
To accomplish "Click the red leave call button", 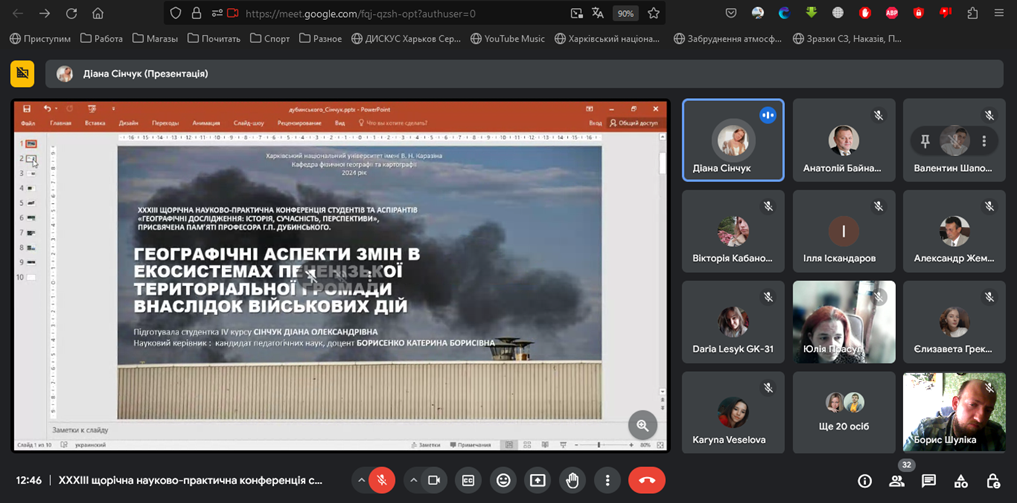I will point(646,480).
